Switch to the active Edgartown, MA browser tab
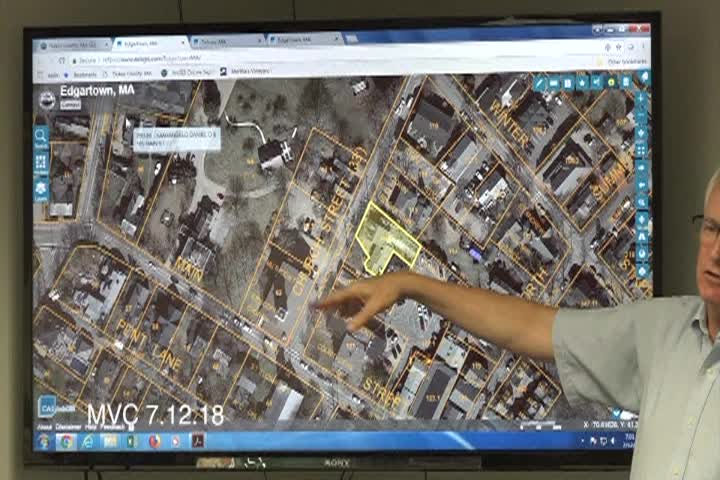Image resolution: width=720 pixels, height=480 pixels. pyautogui.click(x=150, y=44)
